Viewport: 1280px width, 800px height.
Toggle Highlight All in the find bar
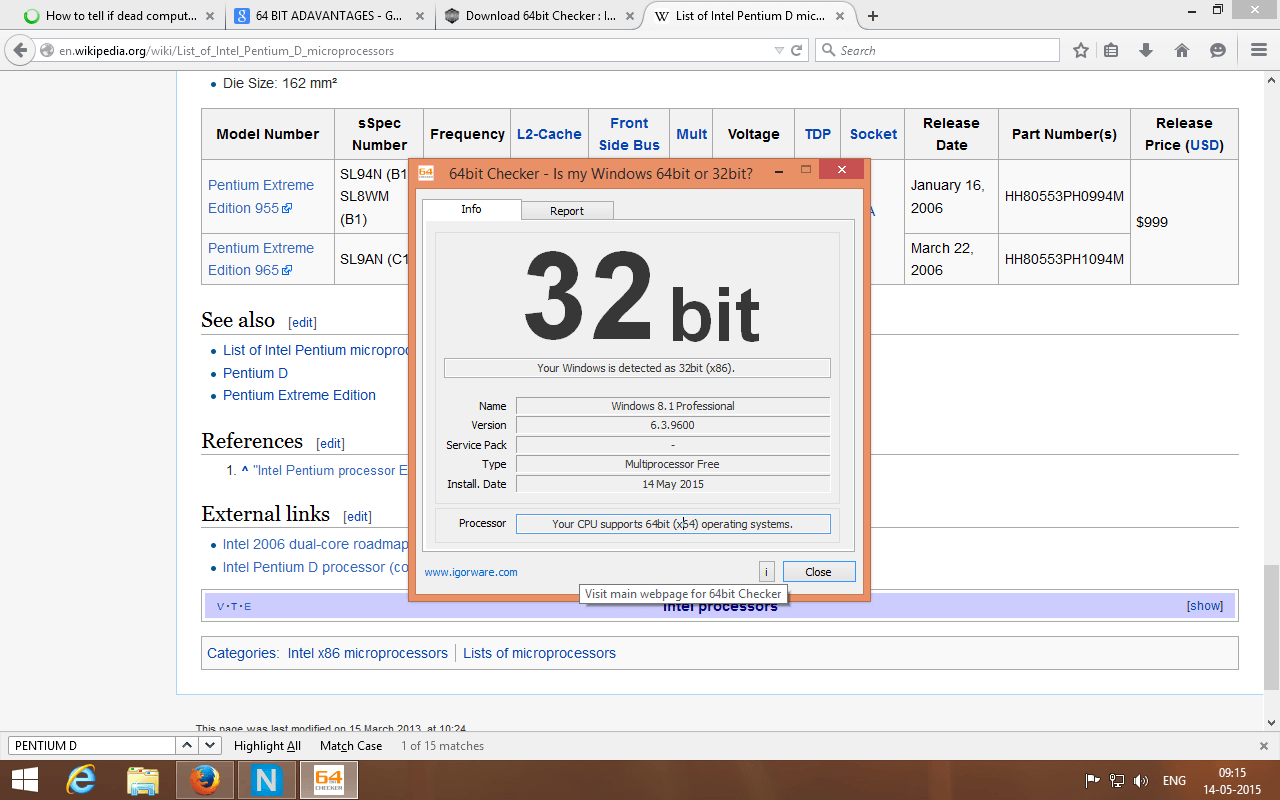267,746
